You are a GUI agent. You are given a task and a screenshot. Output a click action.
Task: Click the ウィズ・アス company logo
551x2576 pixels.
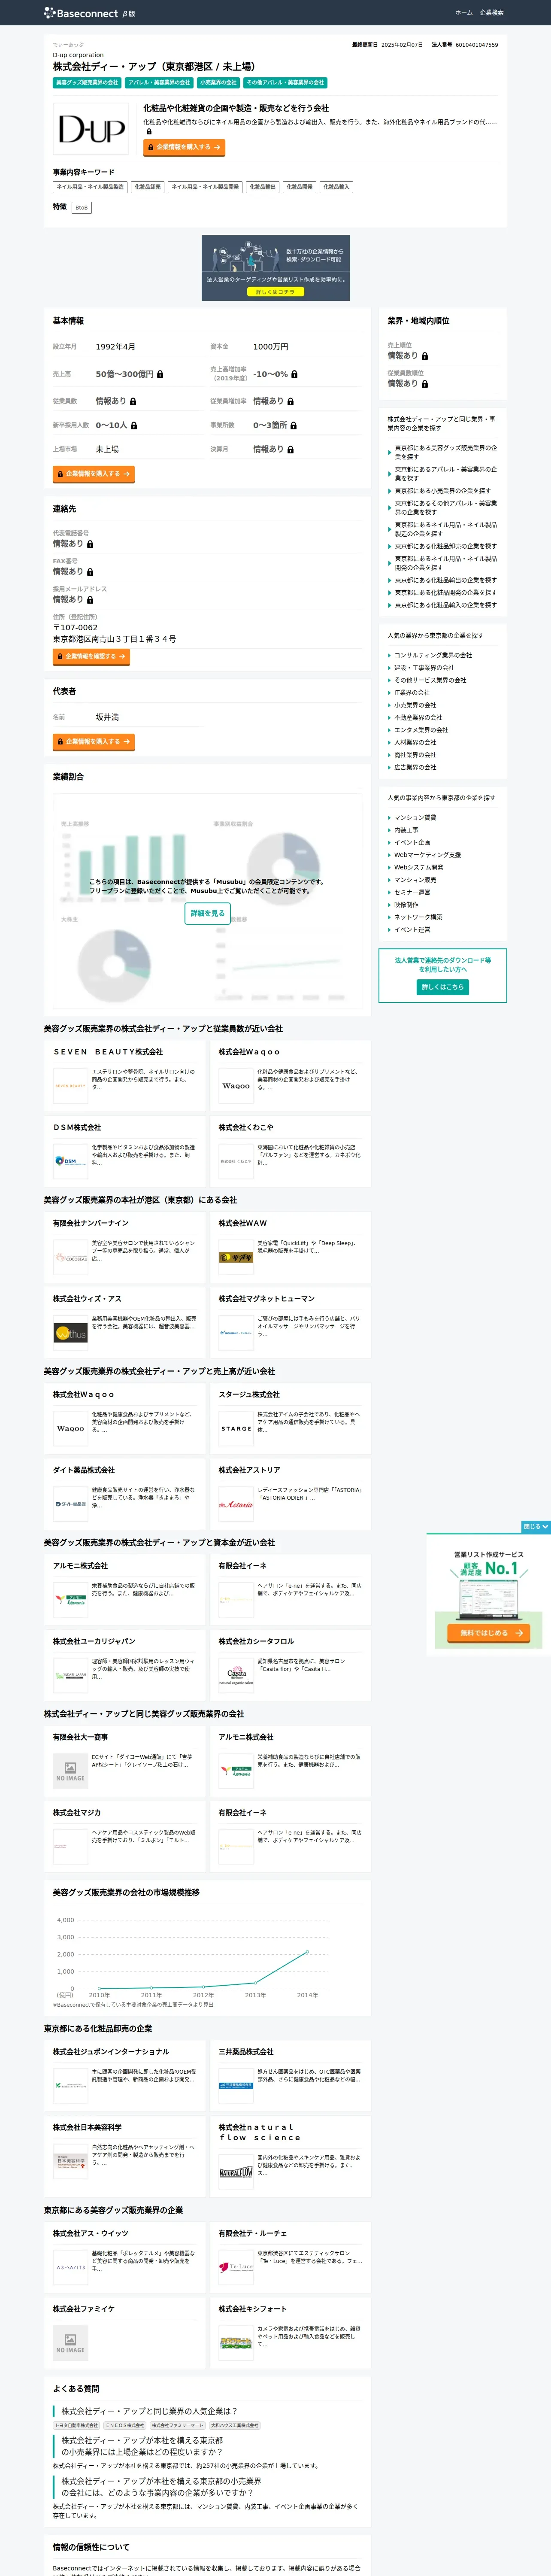71,1333
